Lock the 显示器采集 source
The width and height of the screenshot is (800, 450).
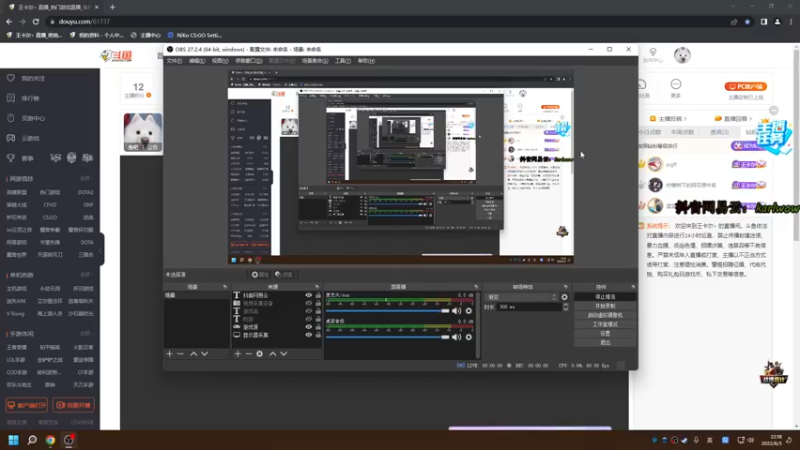pos(318,335)
